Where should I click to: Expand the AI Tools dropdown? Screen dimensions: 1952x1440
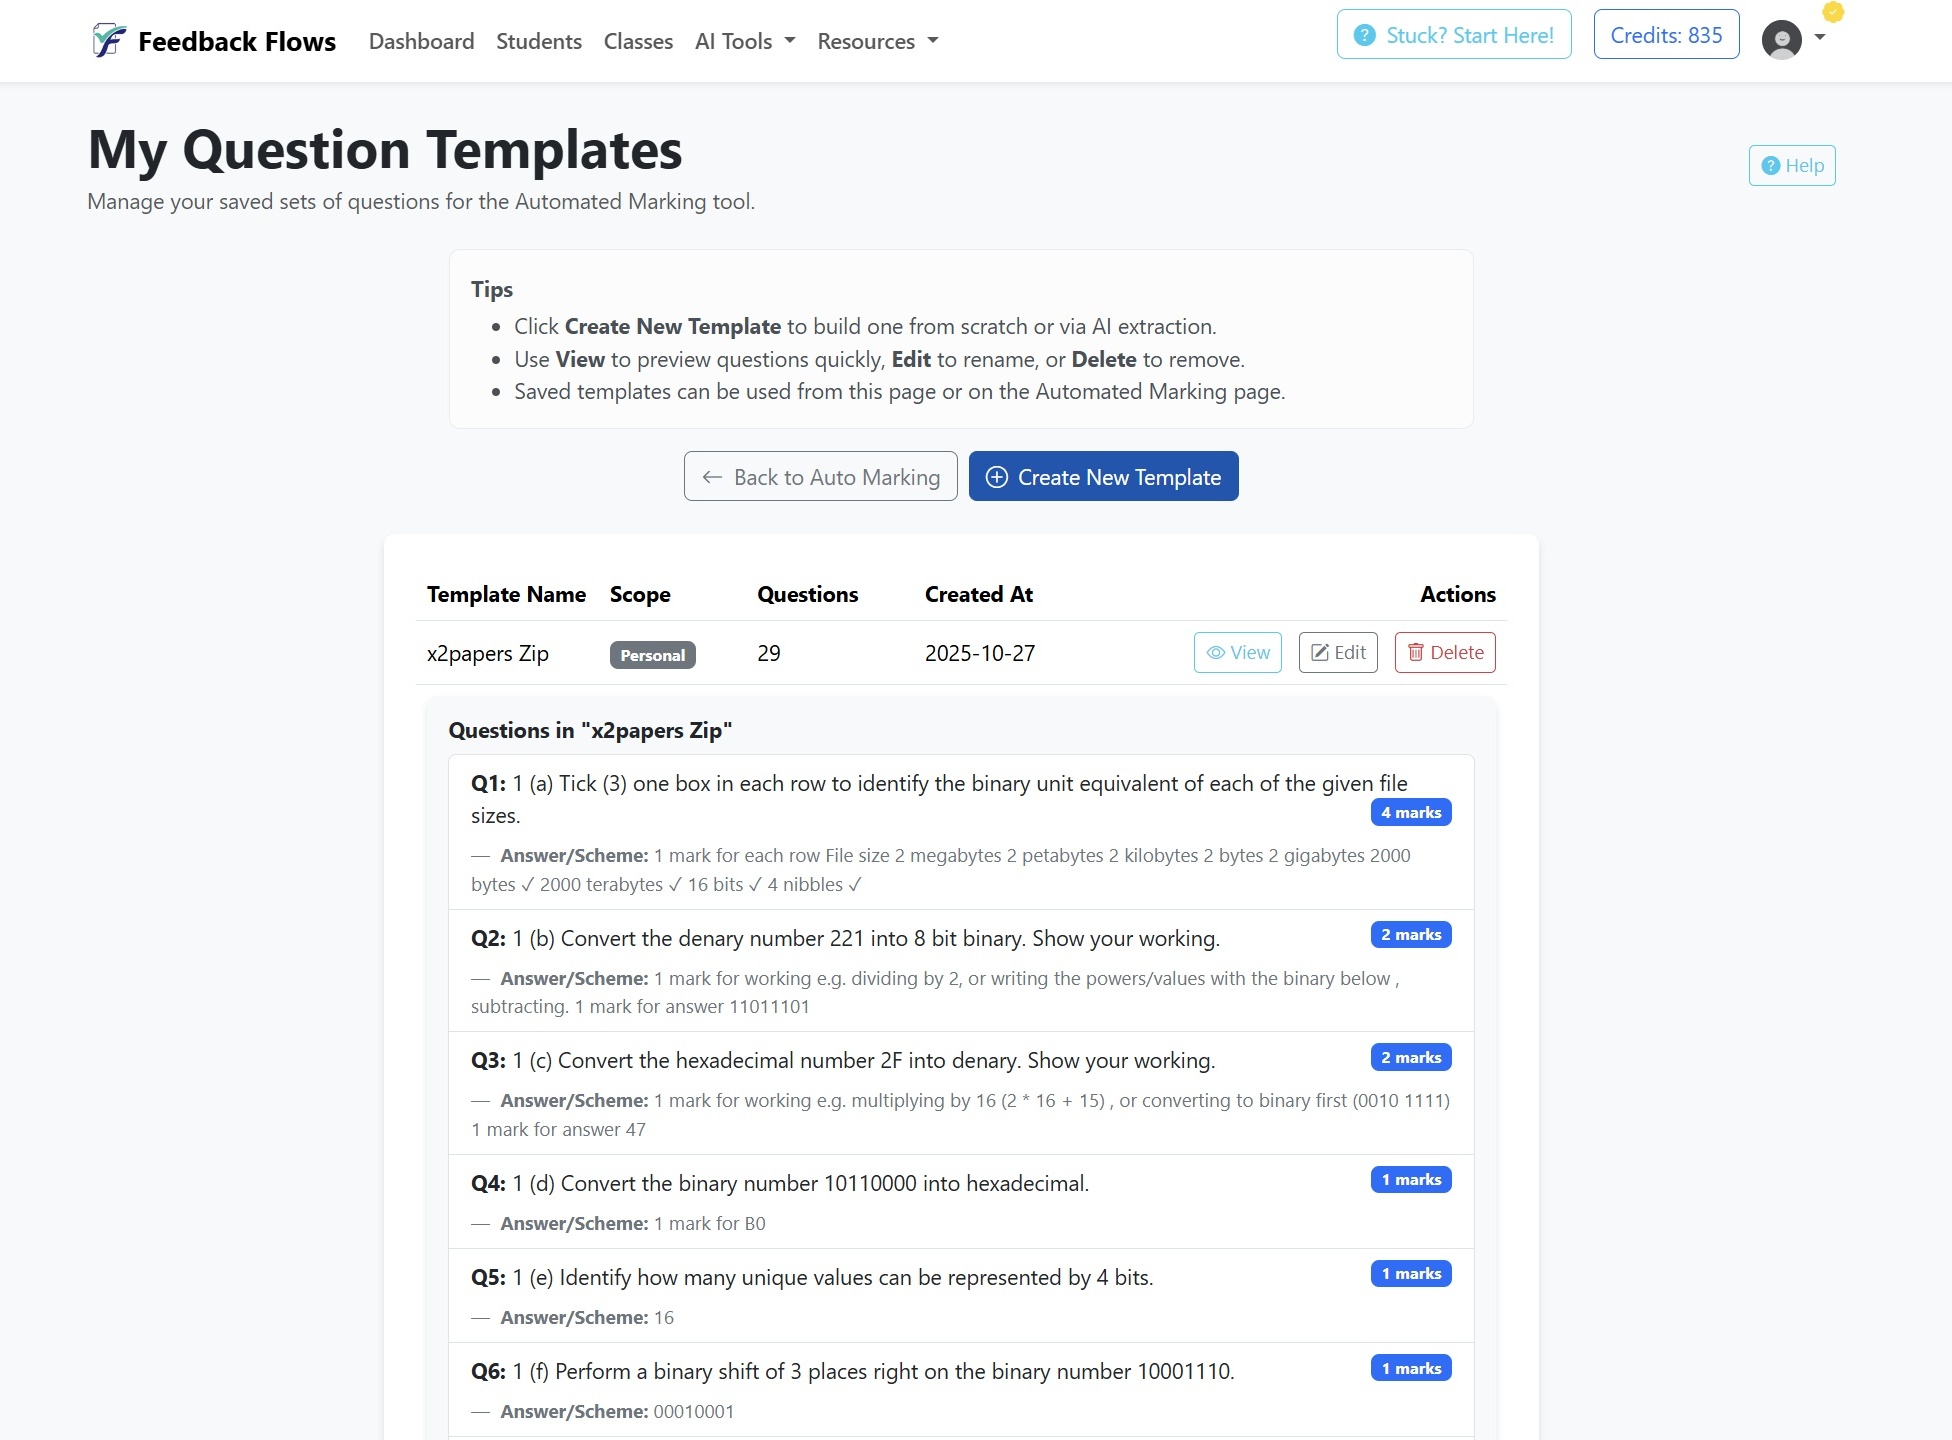pos(744,41)
